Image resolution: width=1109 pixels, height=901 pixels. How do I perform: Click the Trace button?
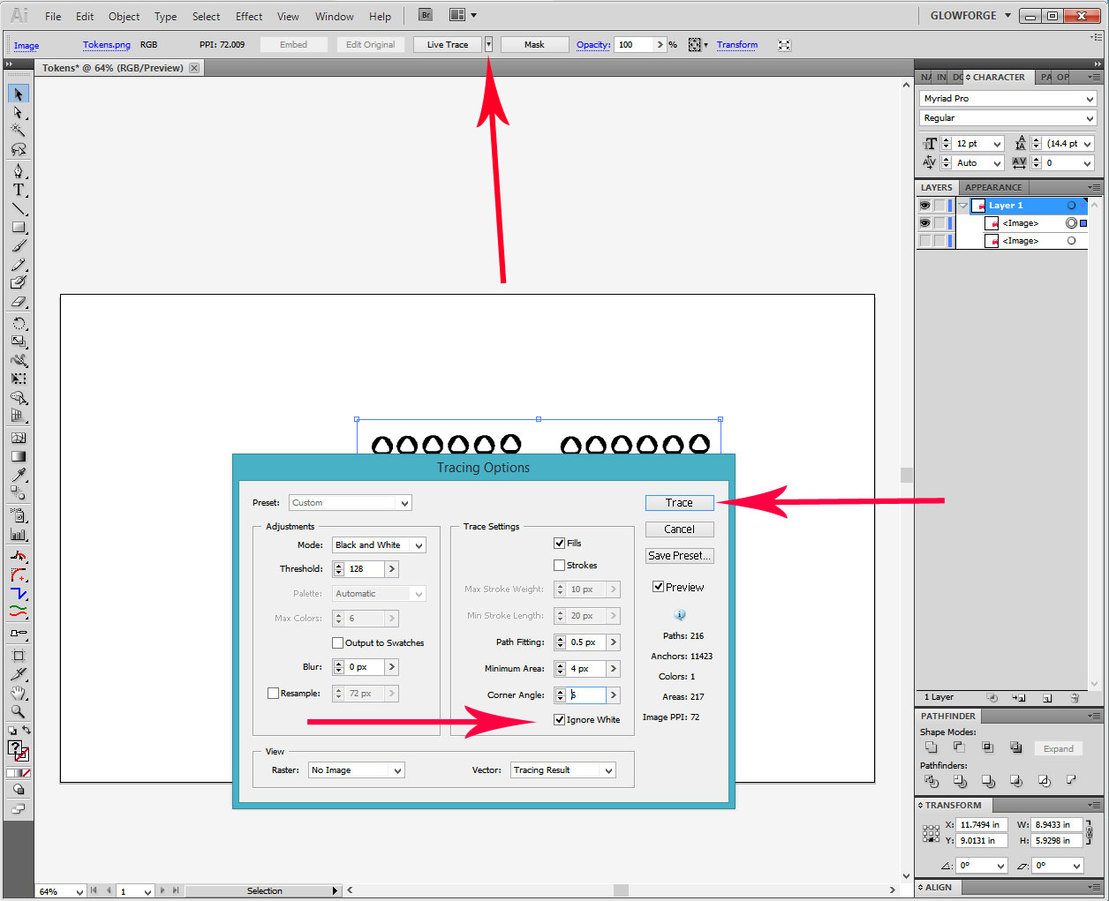[x=679, y=503]
